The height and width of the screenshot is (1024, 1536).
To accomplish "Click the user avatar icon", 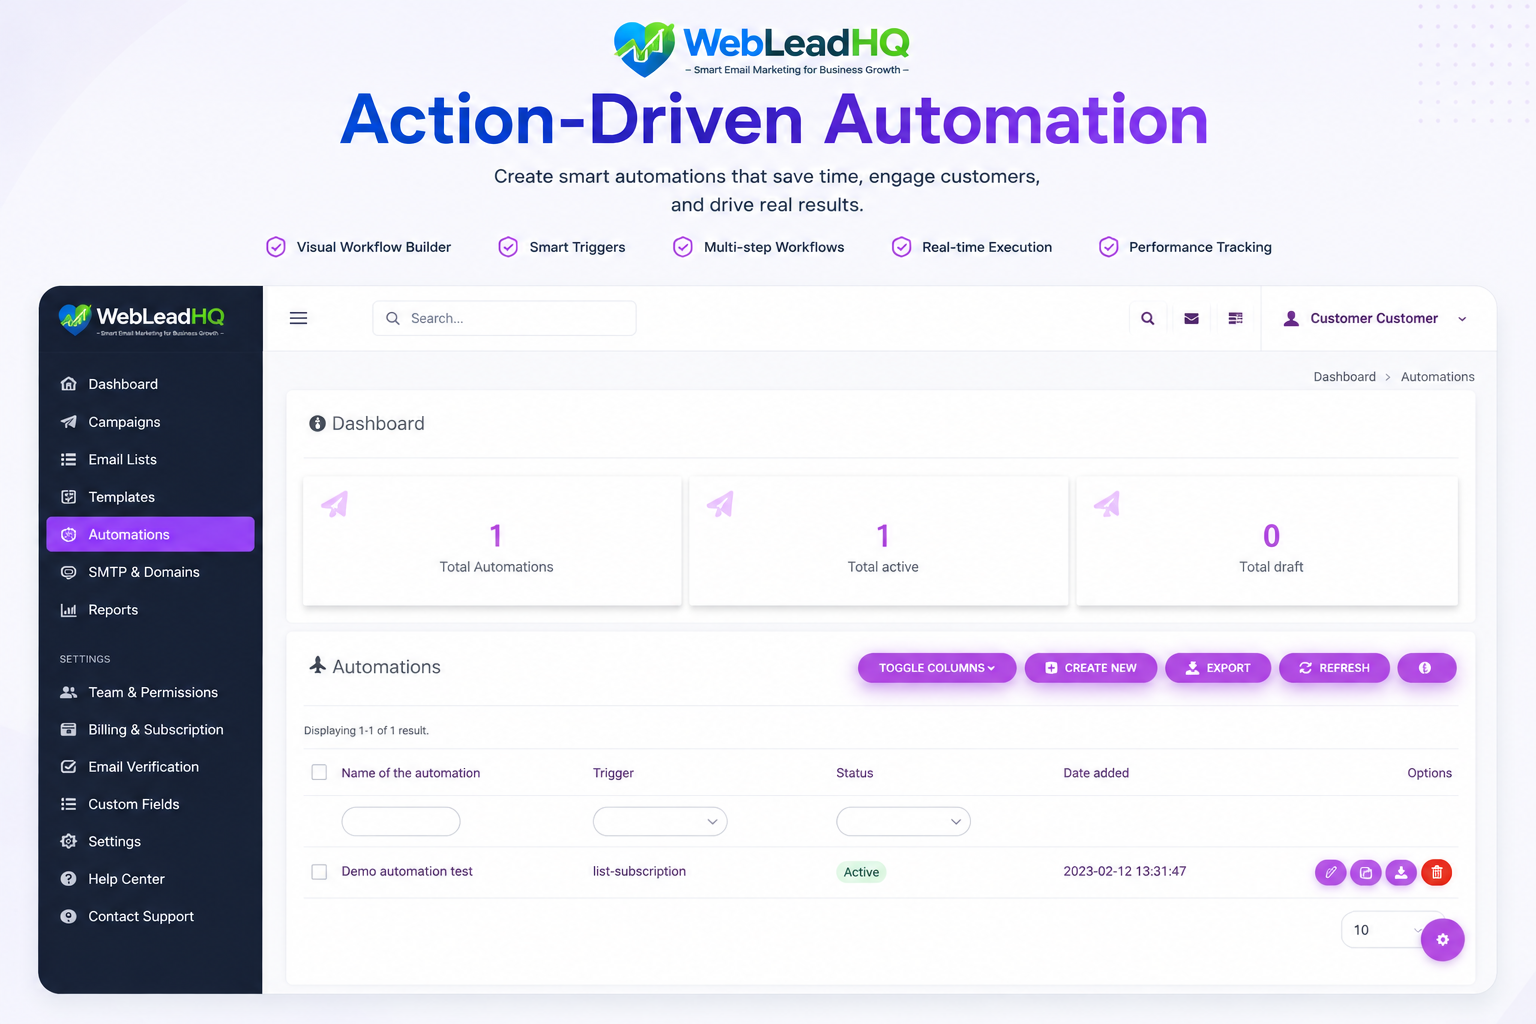I will click(x=1291, y=318).
